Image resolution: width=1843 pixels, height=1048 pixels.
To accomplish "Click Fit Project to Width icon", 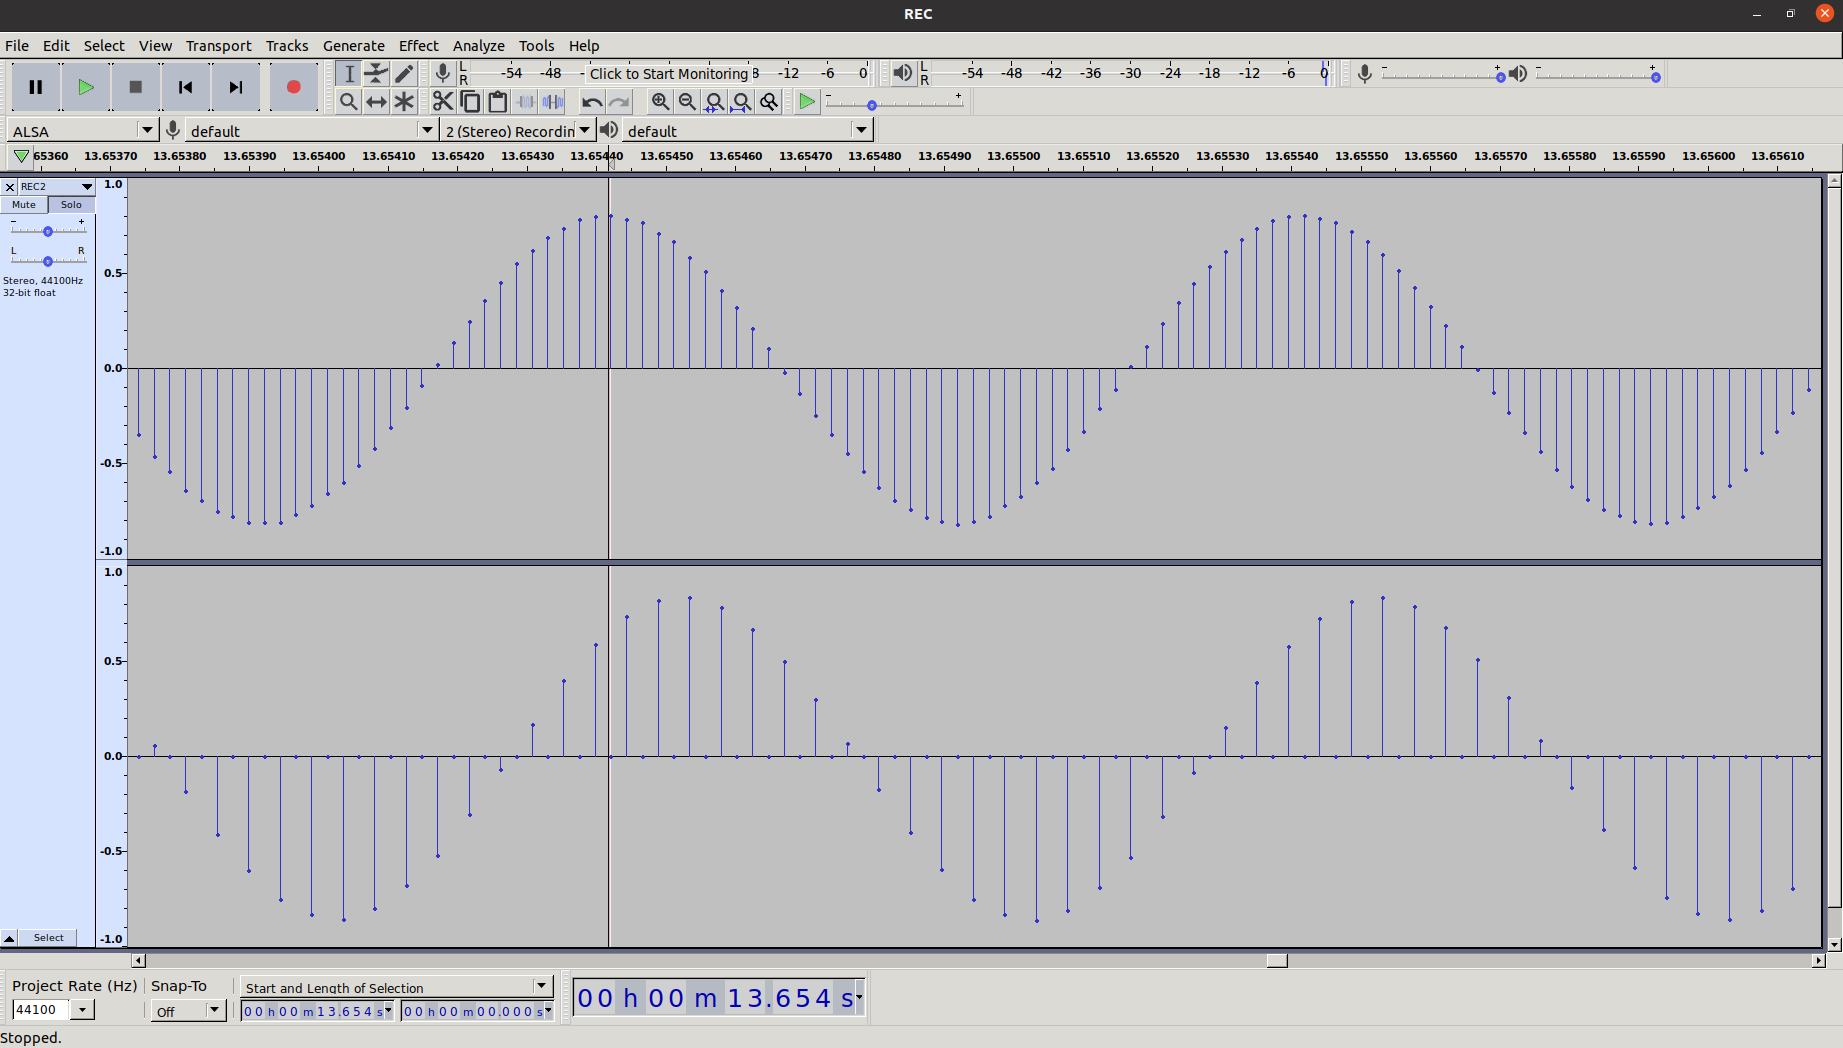I will pyautogui.click(x=741, y=101).
